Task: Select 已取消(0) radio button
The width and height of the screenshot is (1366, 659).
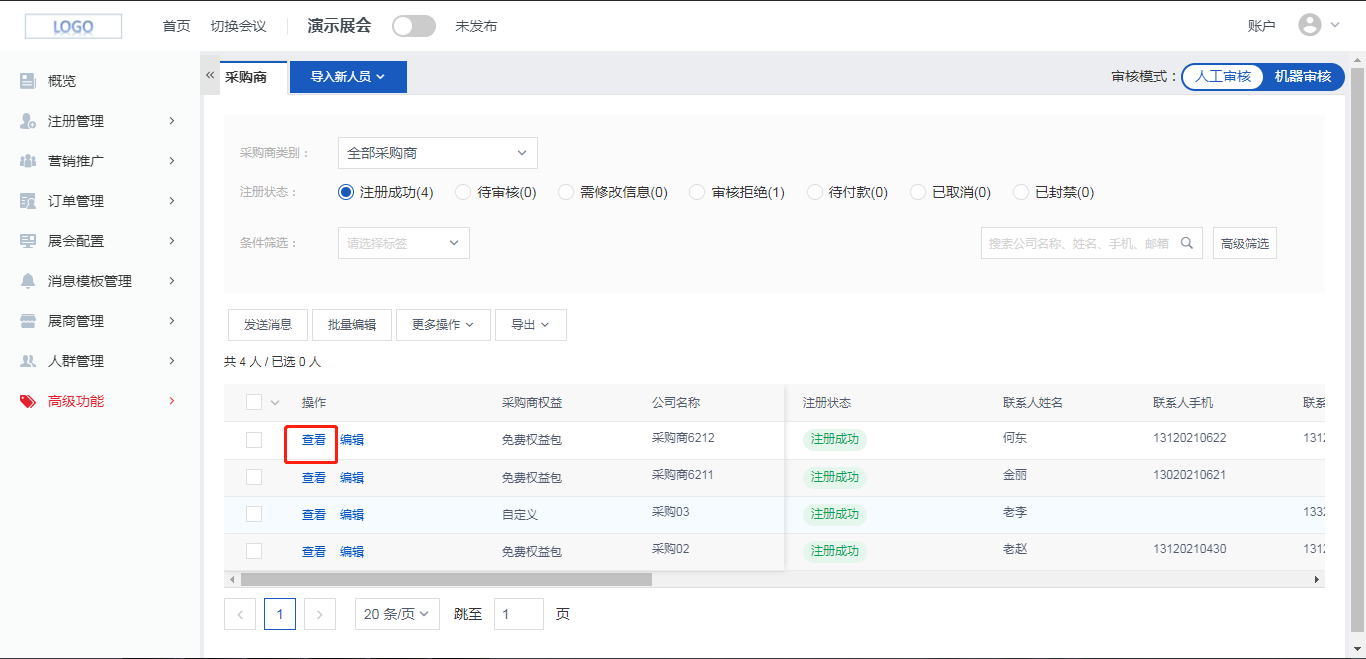Action: click(918, 192)
